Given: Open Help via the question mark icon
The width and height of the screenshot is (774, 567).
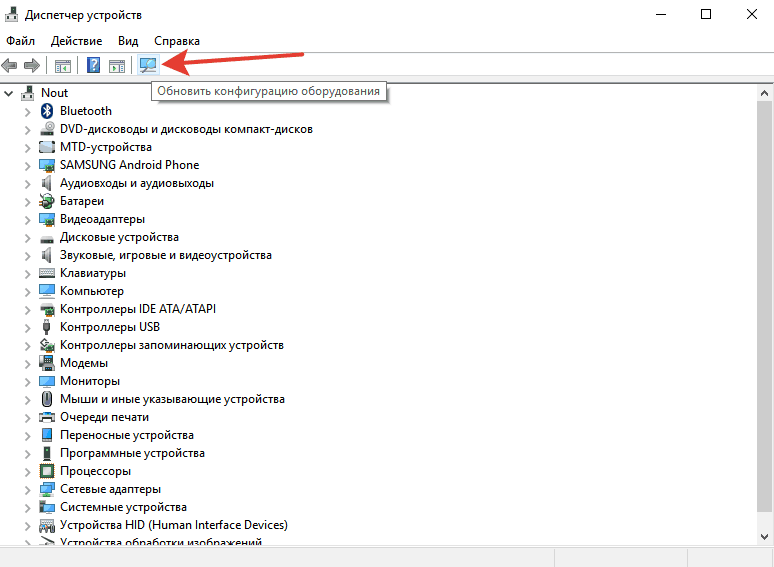Looking at the screenshot, I should pyautogui.click(x=93, y=65).
